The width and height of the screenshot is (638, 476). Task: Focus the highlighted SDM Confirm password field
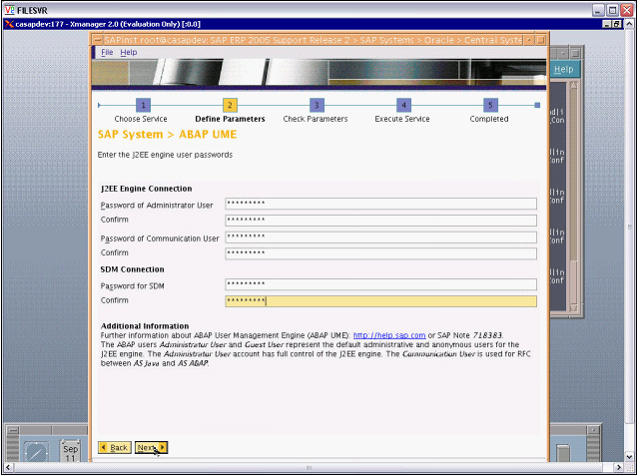tap(380, 301)
